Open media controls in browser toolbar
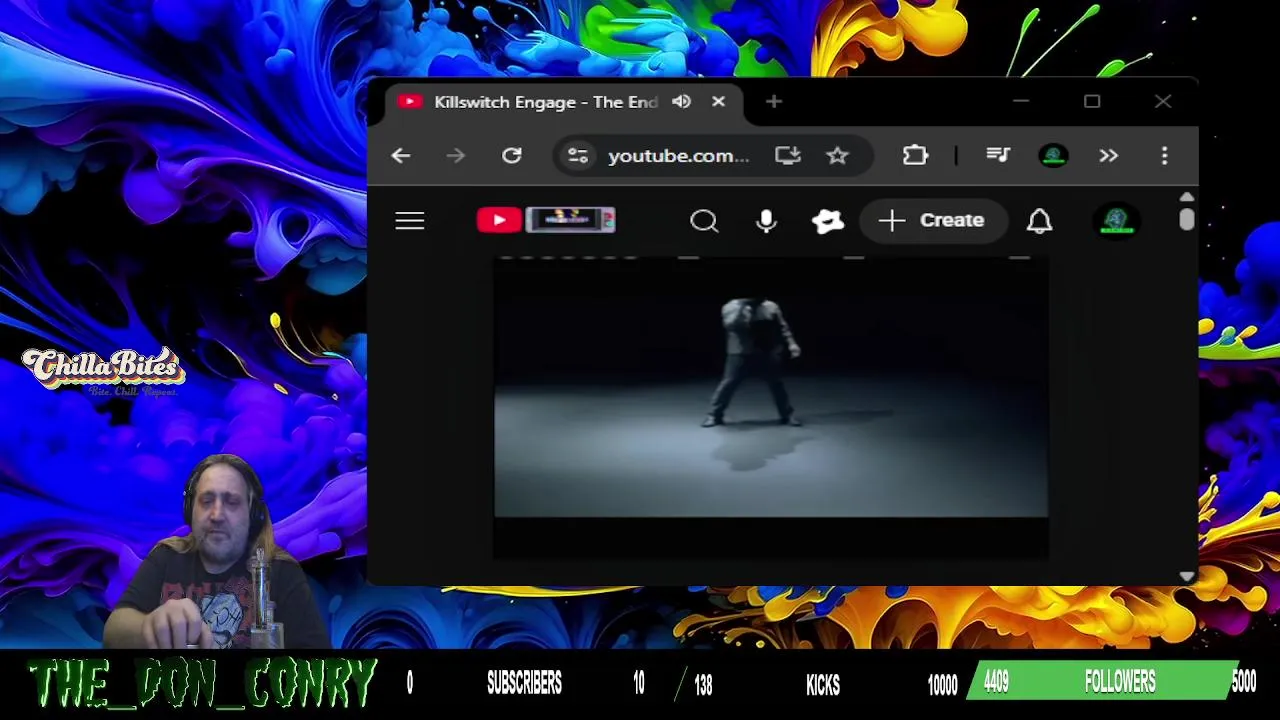Screen dimensions: 1280x720 tap(997, 156)
